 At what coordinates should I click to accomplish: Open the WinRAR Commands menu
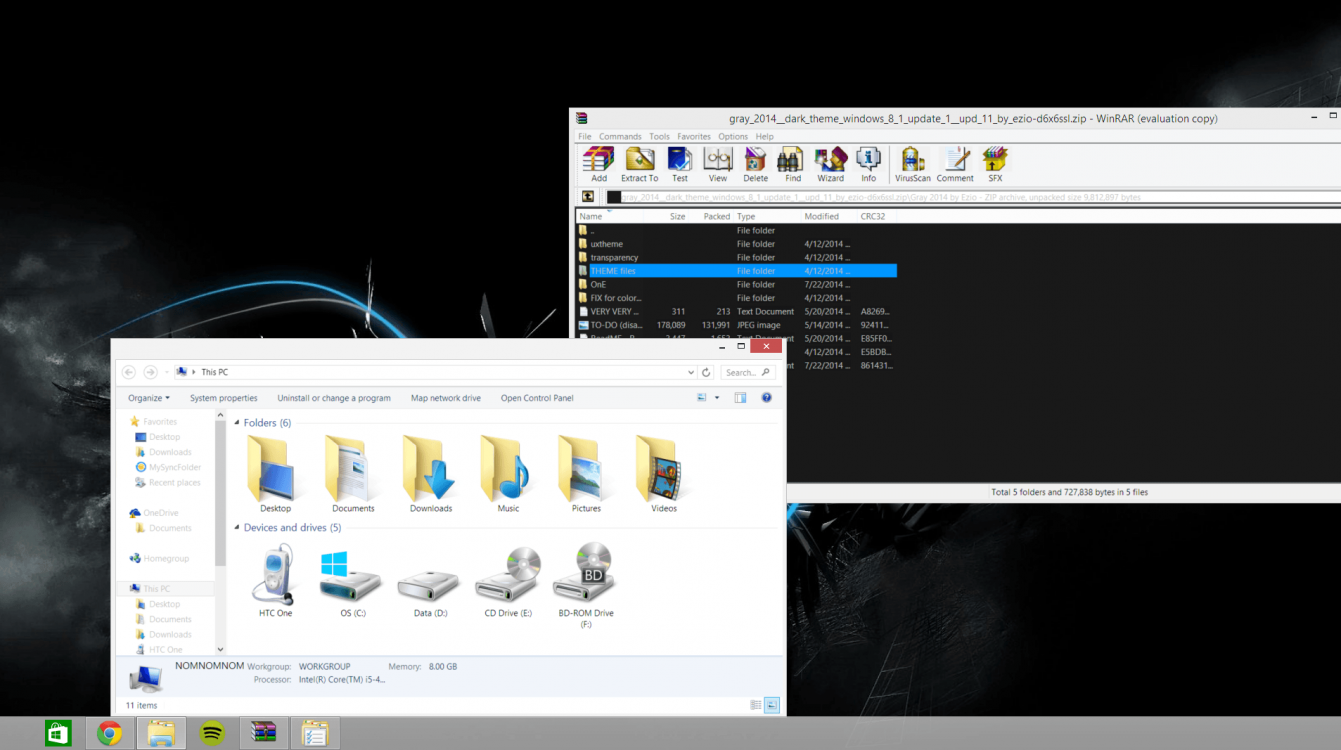pos(620,136)
